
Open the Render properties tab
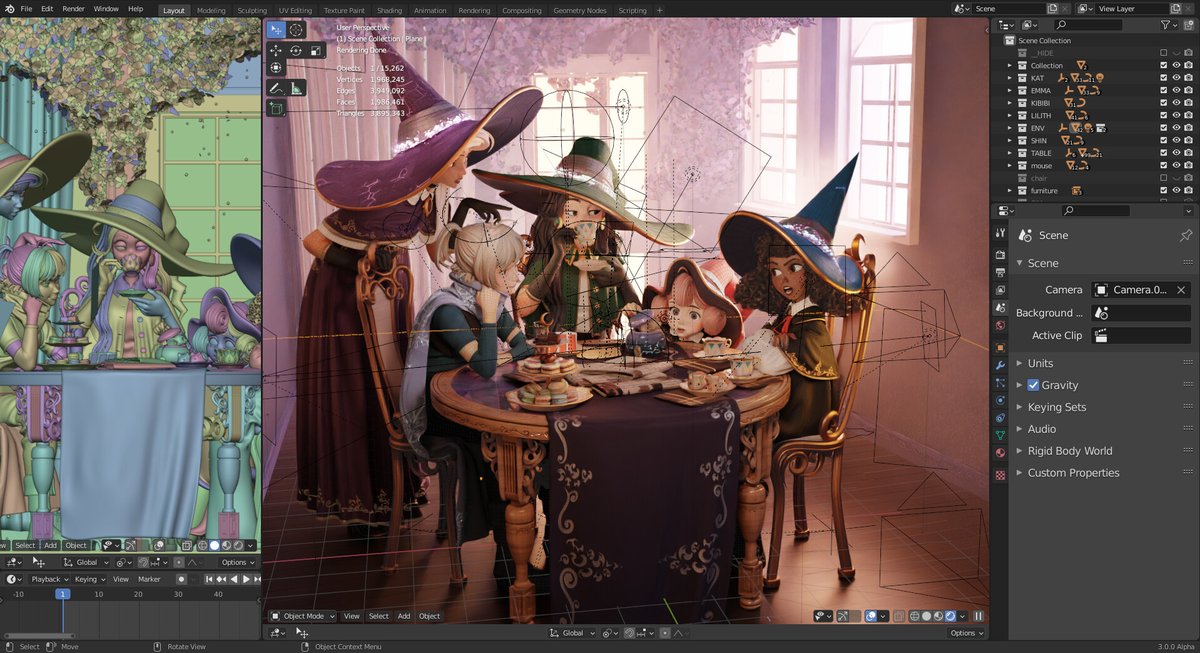point(1000,254)
